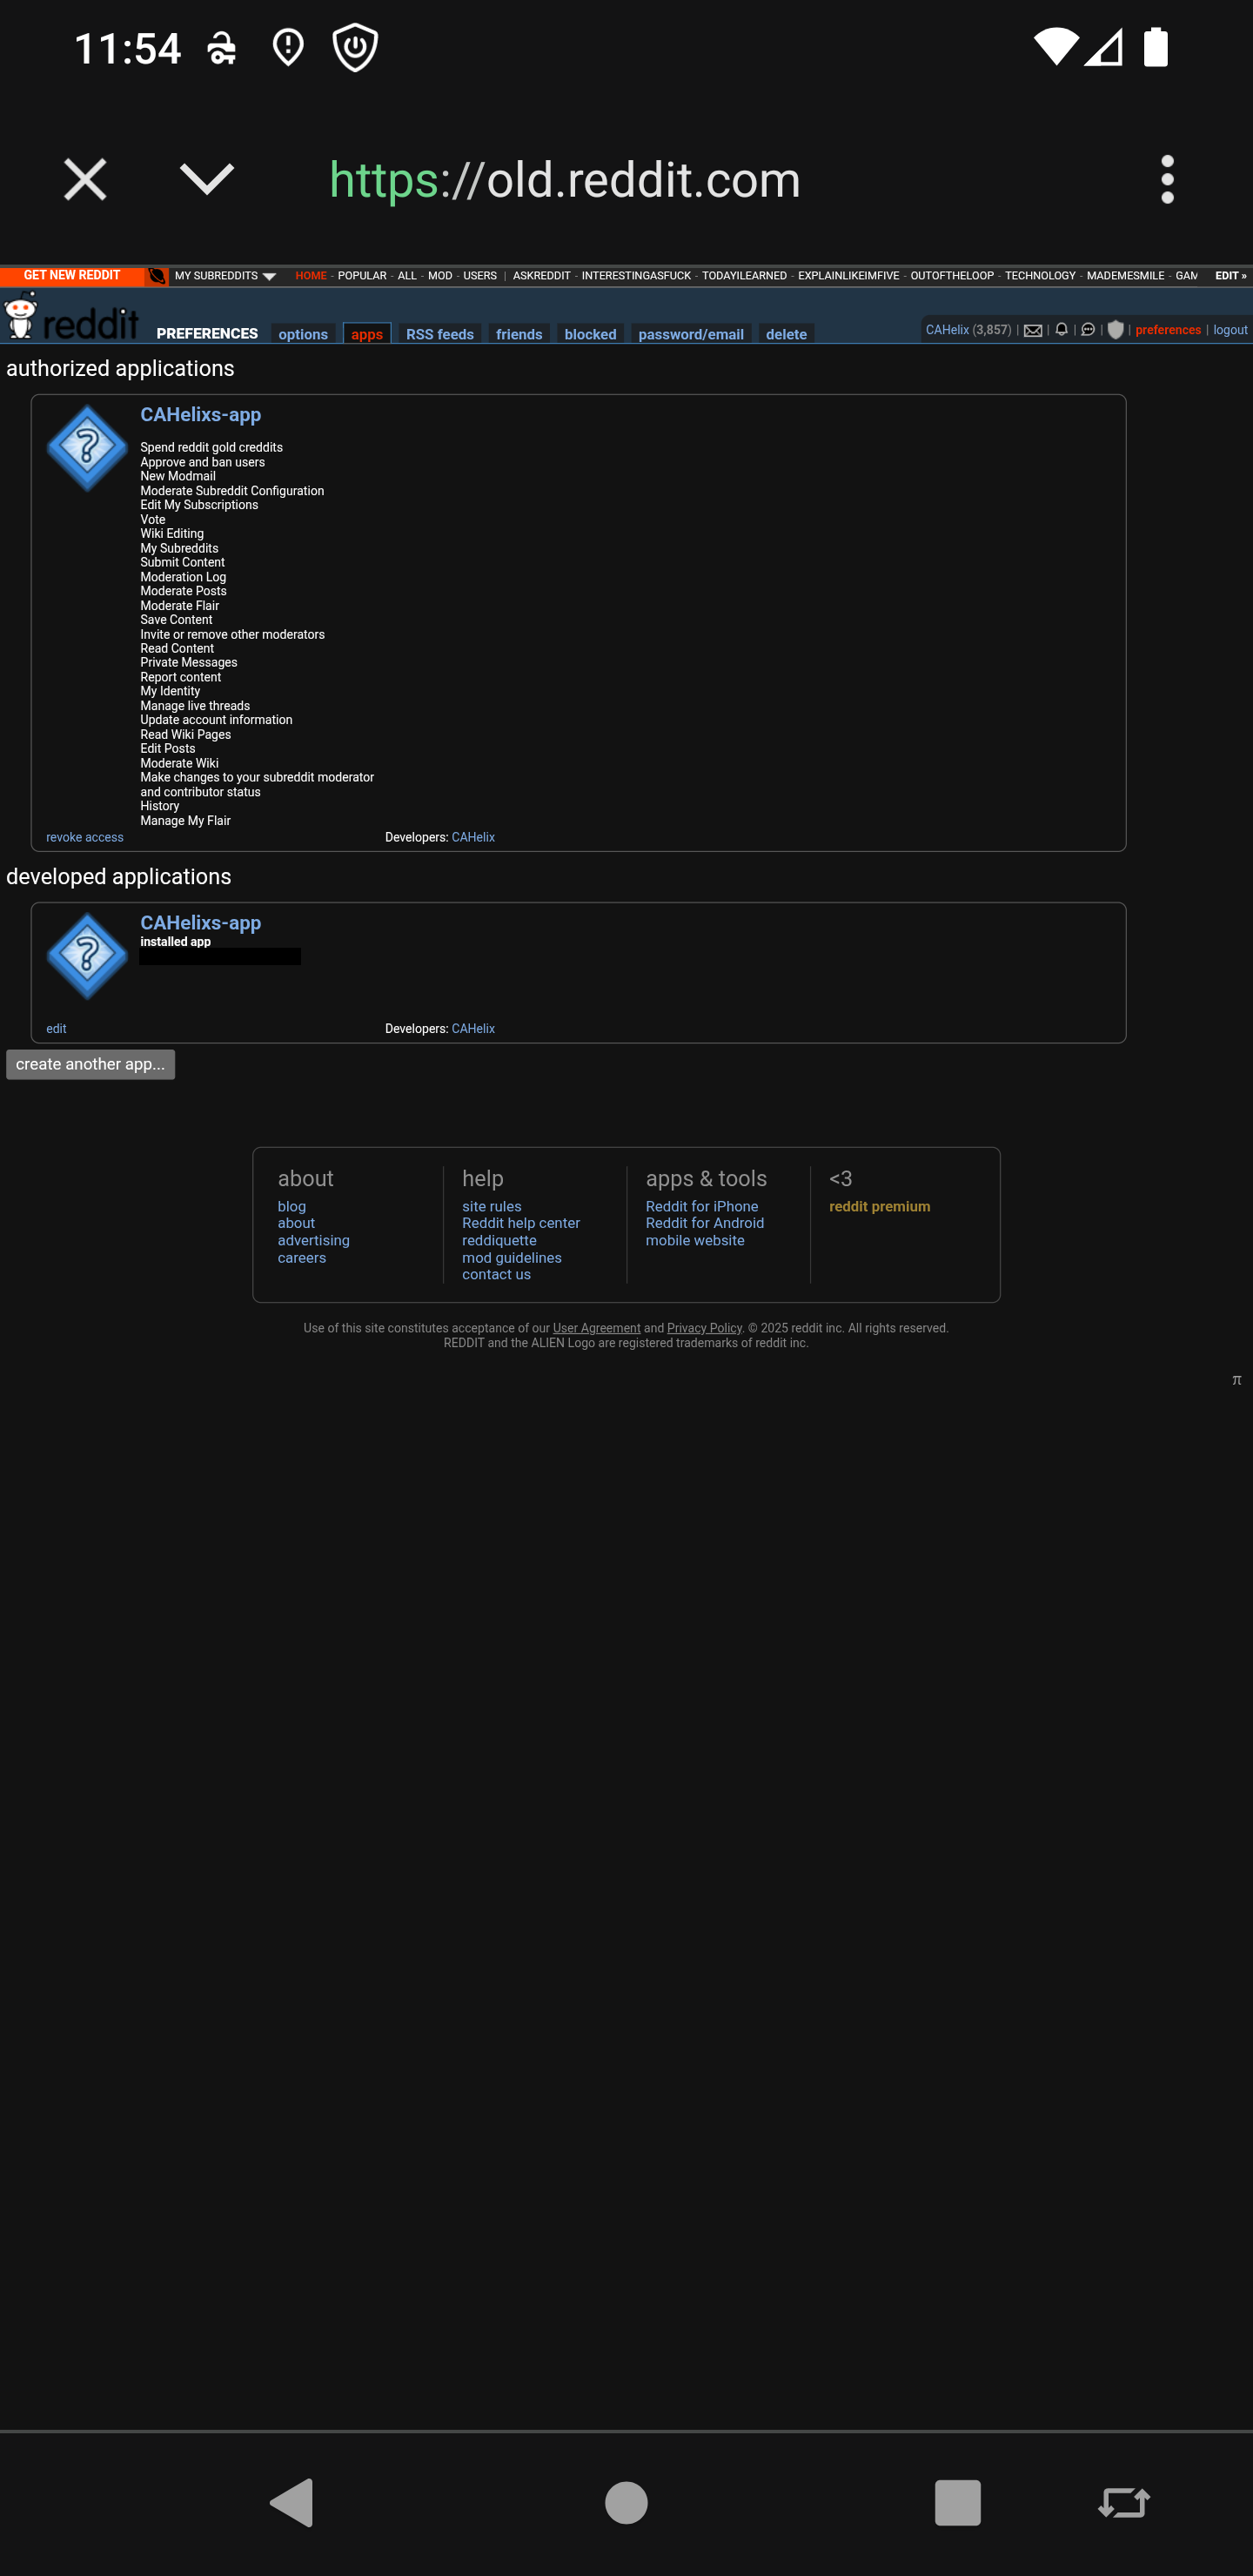Switch to the blocked tab
The image size is (1253, 2576).
tap(590, 334)
